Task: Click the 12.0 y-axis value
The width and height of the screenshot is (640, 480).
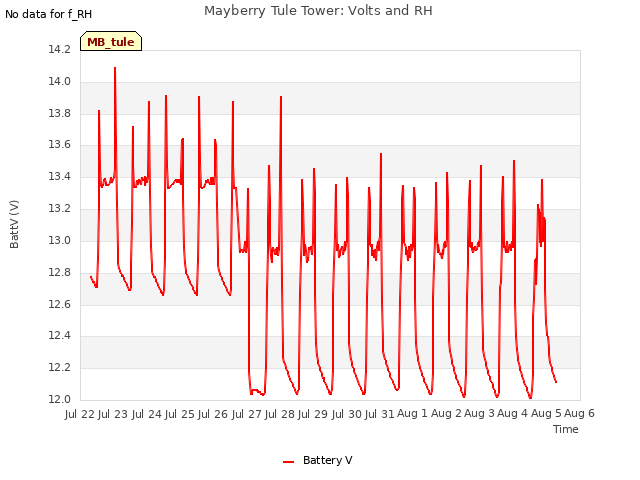Action: (60, 400)
